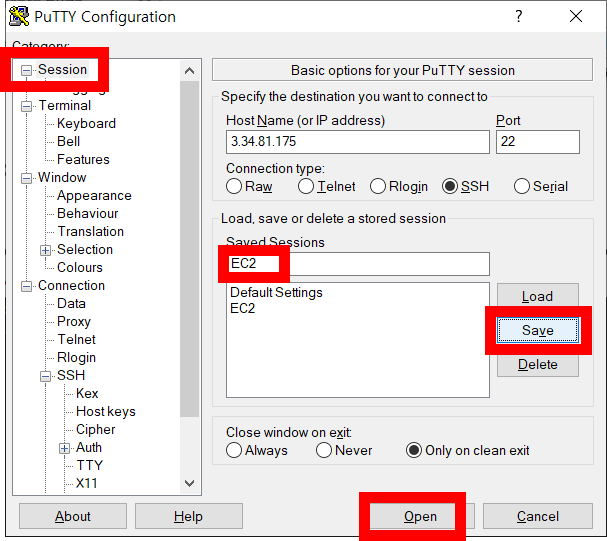
Task: Open the Behaviour settings category
Action: 87,213
